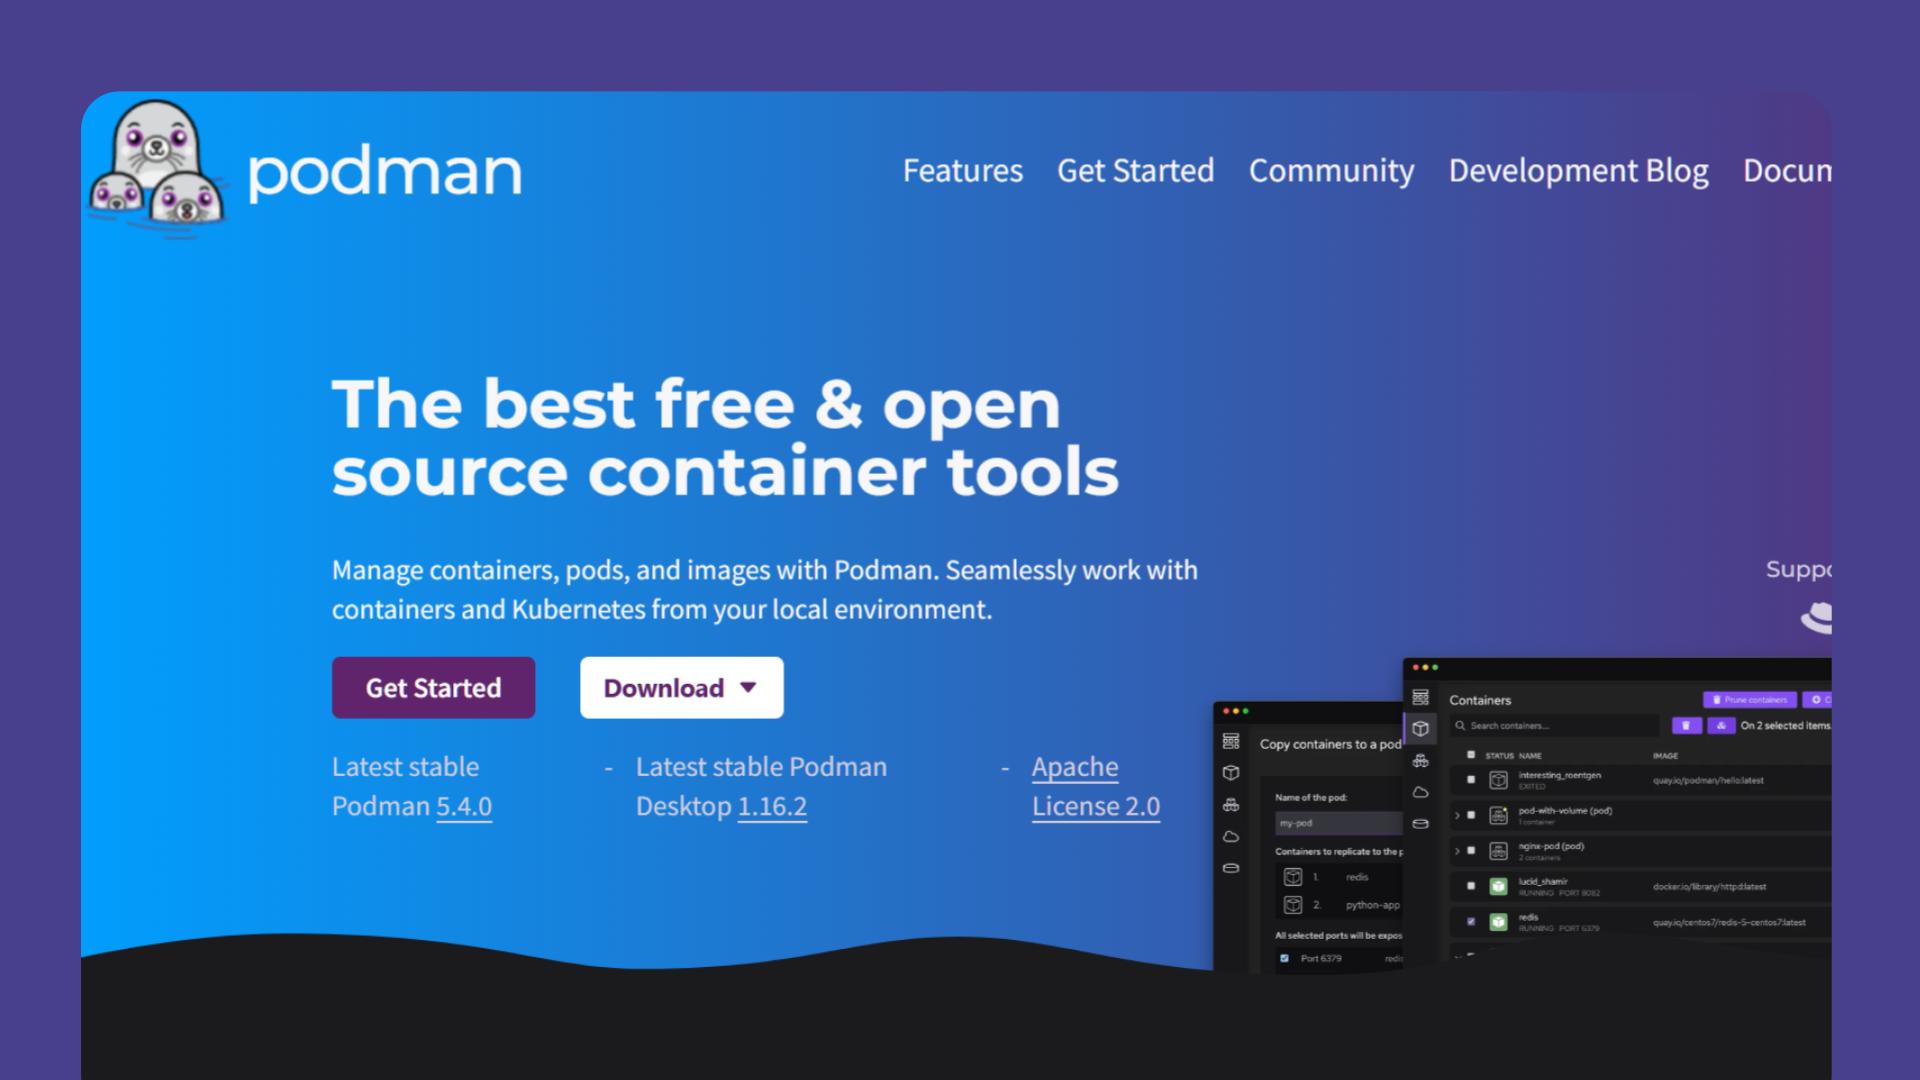Open Dashboard icon atop front window sidebar
The height and width of the screenshot is (1080, 1920).
[1420, 697]
